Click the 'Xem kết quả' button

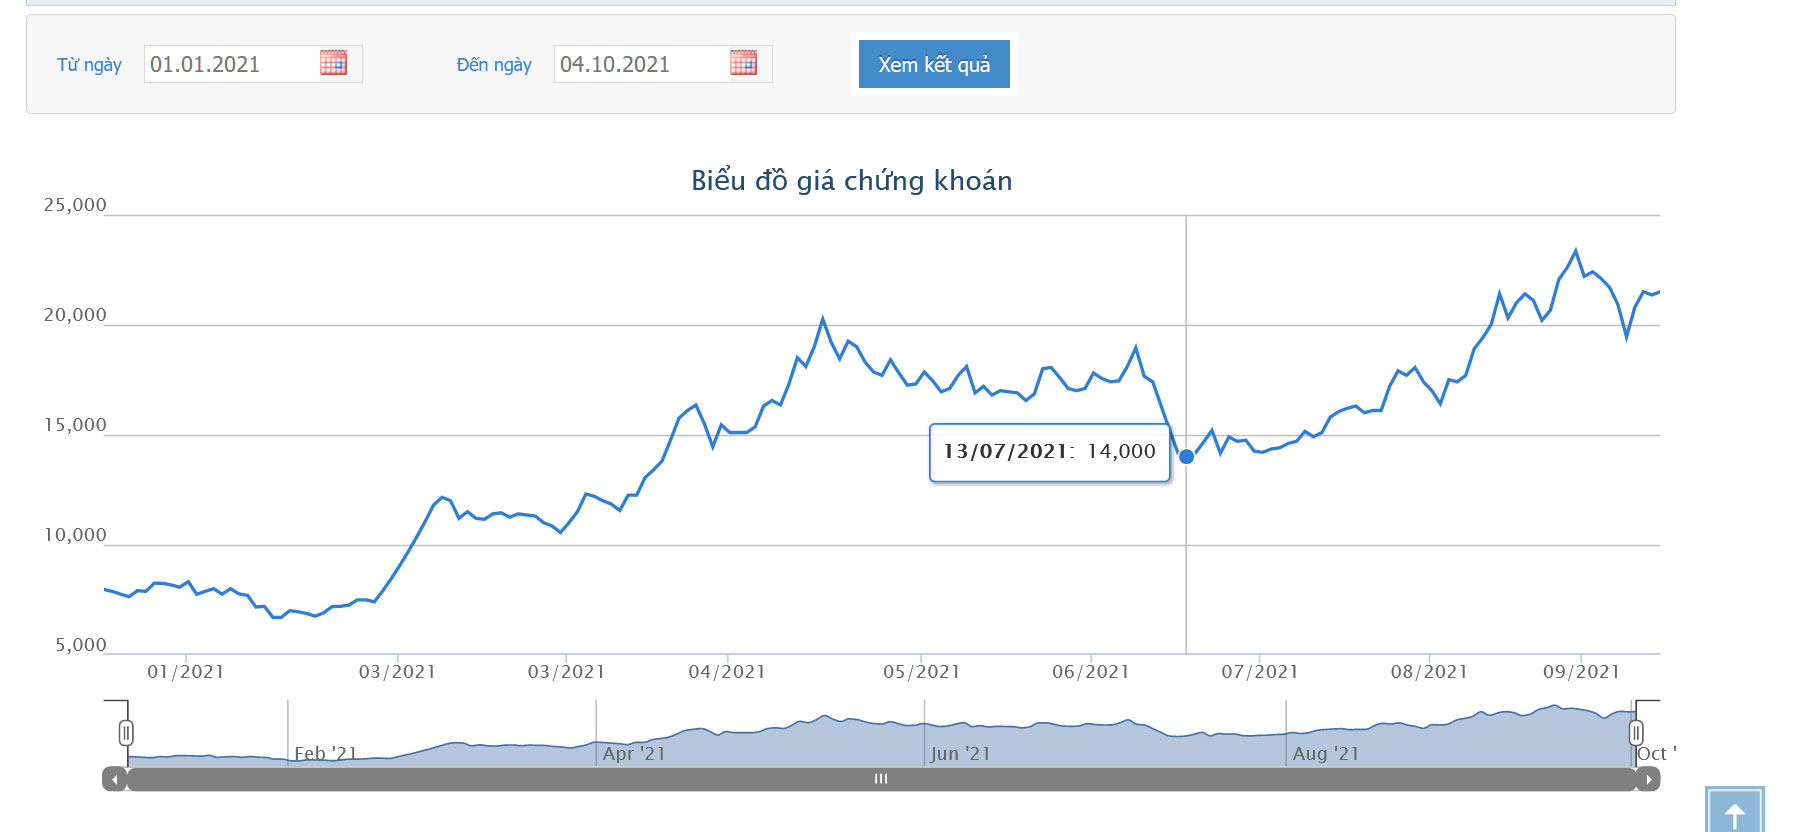pos(934,64)
